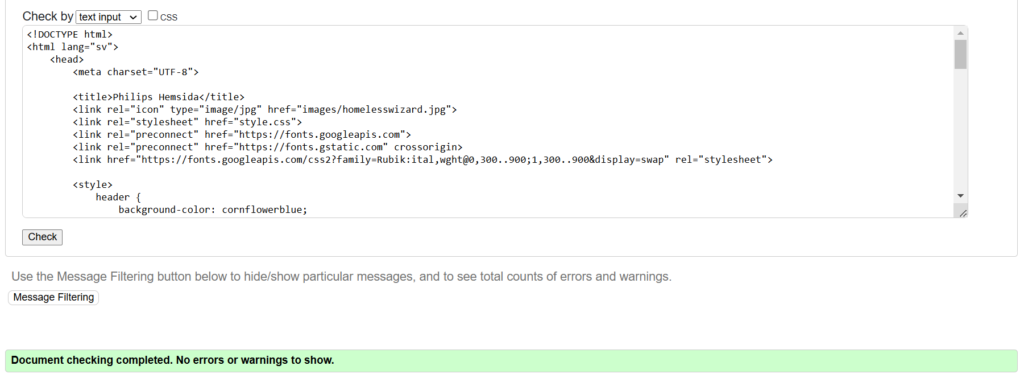Place cursor on the DOCTYPE html line
Image resolution: width=1024 pixels, height=382 pixels.
pos(70,35)
